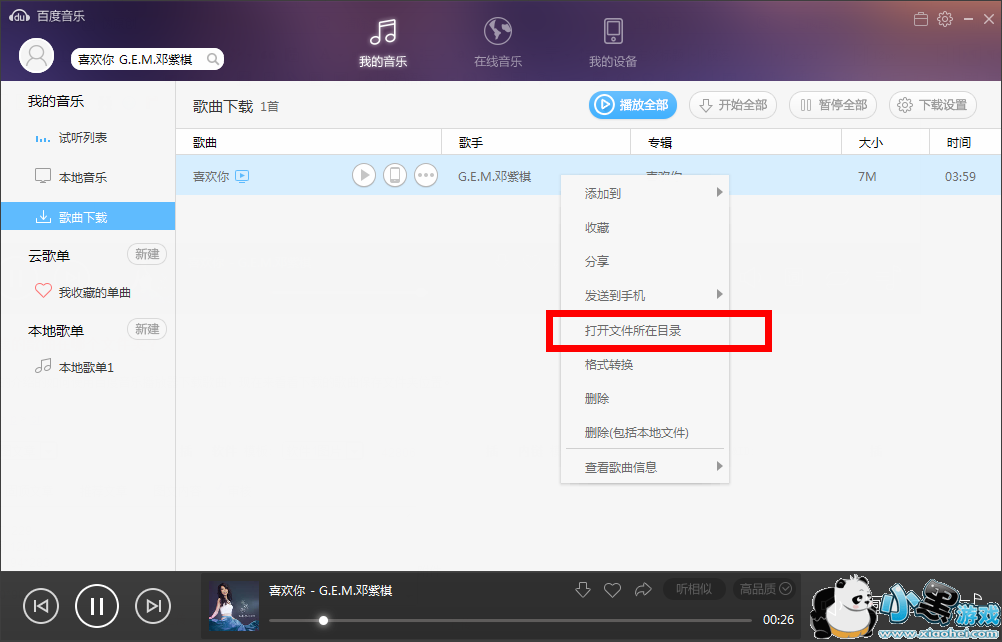Share the current song via the arrow icon
This screenshot has width=1002, height=642.
(643, 590)
